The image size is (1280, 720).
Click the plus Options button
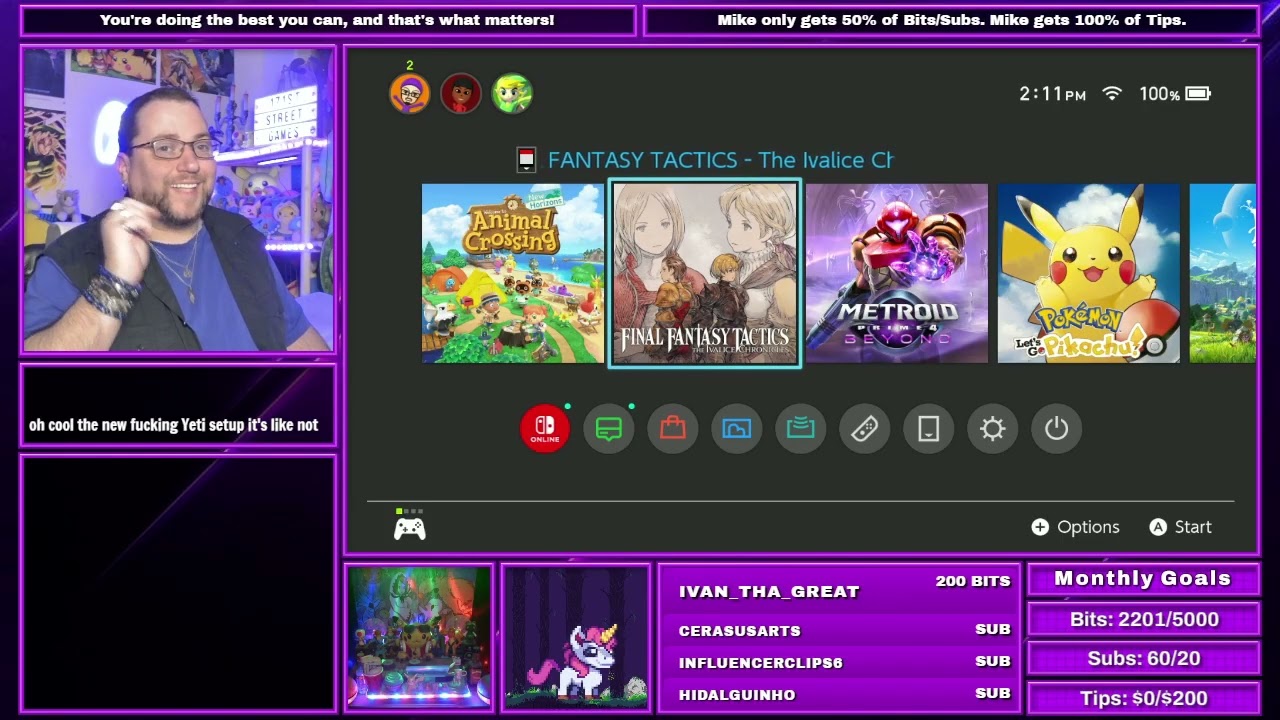(x=1076, y=527)
